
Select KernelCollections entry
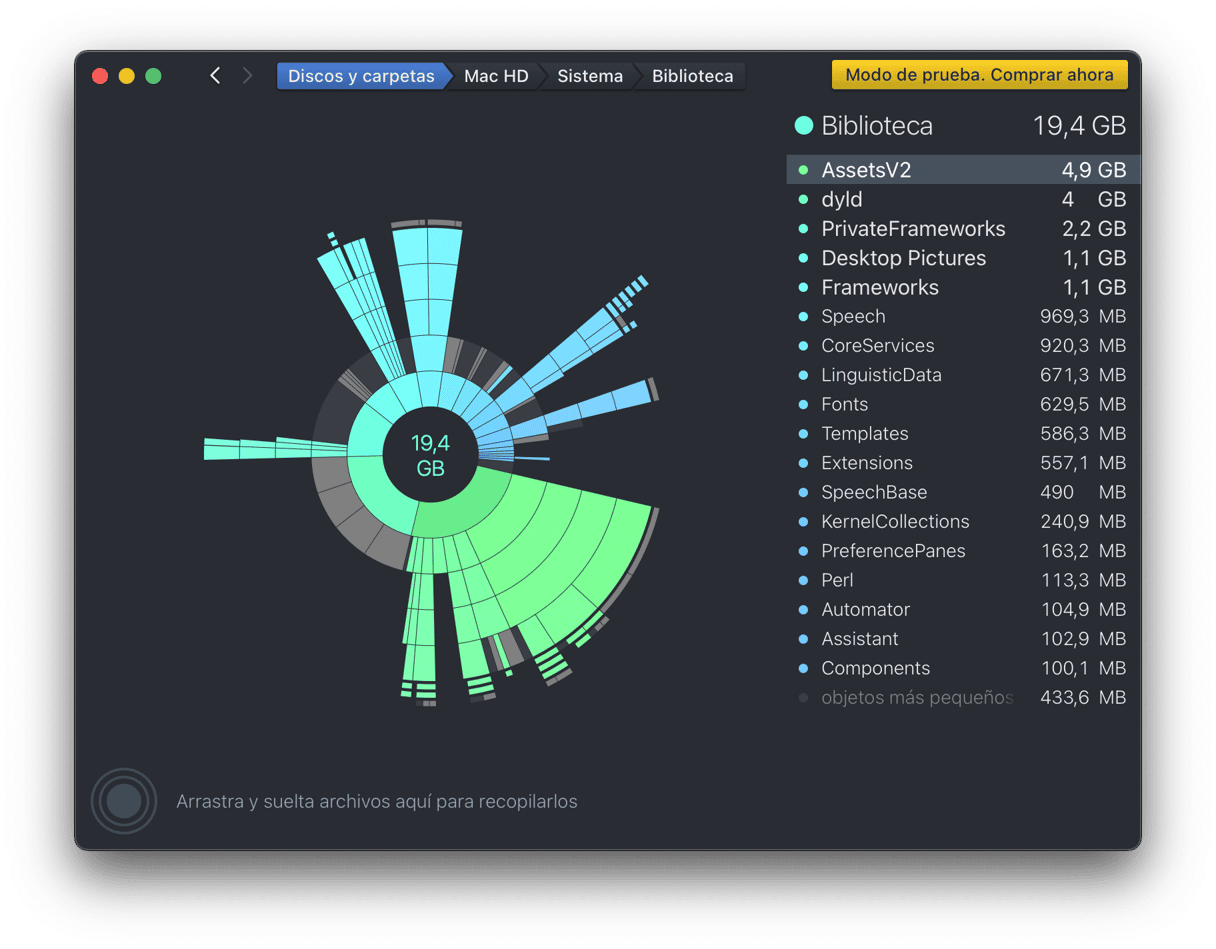click(963, 522)
